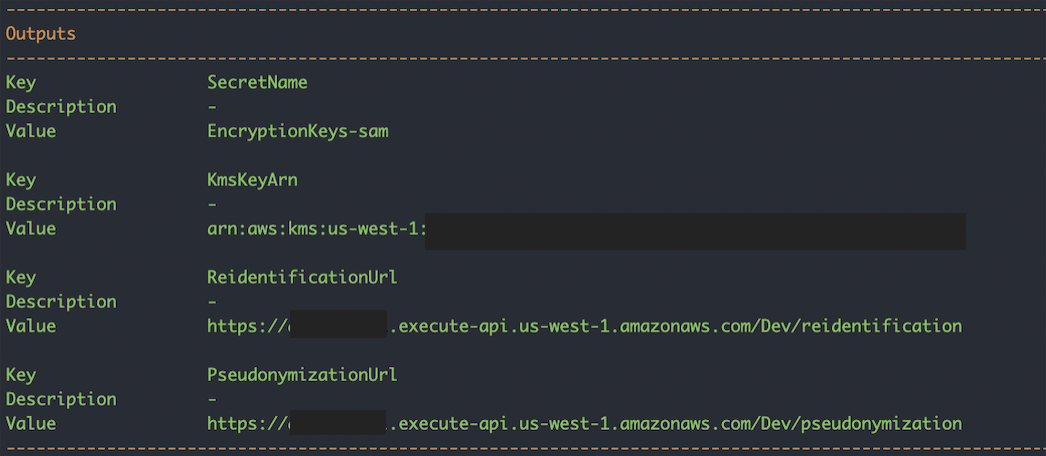1046x456 pixels.
Task: Click the Key label beside SecretName
Action: (x=21, y=83)
